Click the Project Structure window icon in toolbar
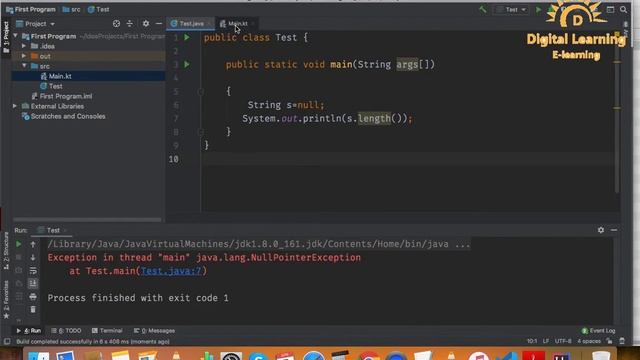640x360 pixels. (610, 9)
